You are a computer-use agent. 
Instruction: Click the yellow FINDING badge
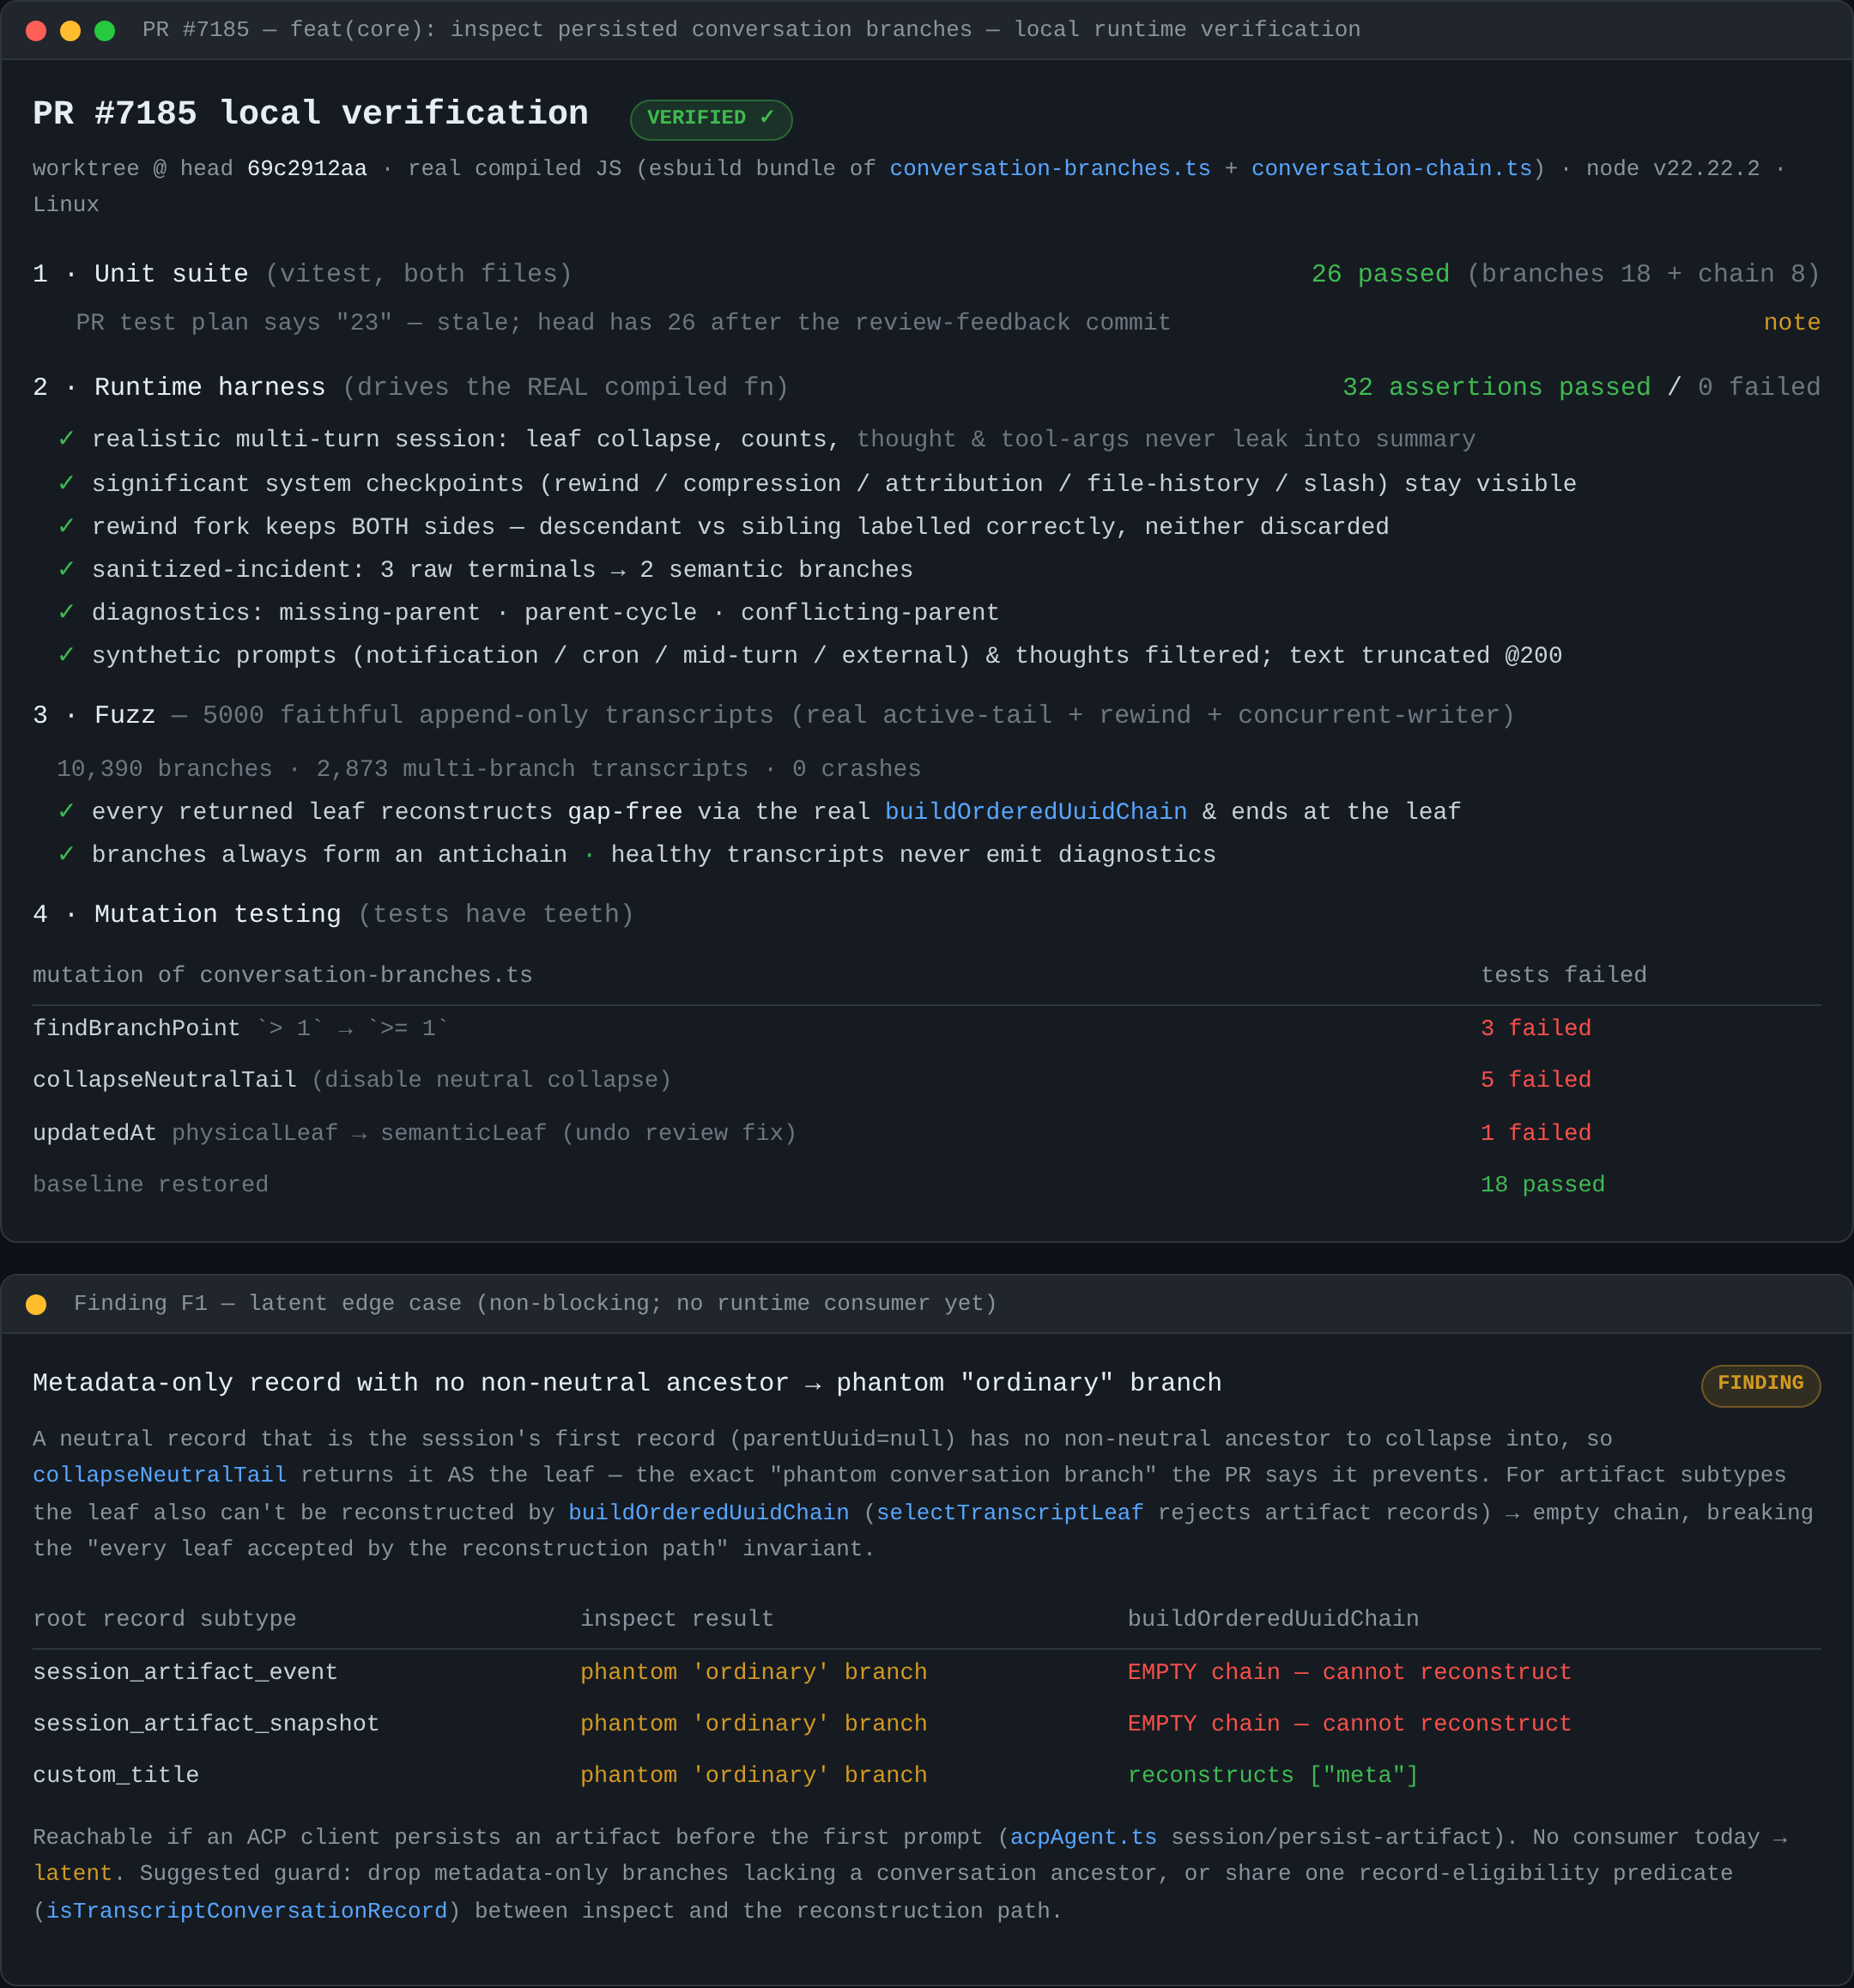coord(1760,1384)
